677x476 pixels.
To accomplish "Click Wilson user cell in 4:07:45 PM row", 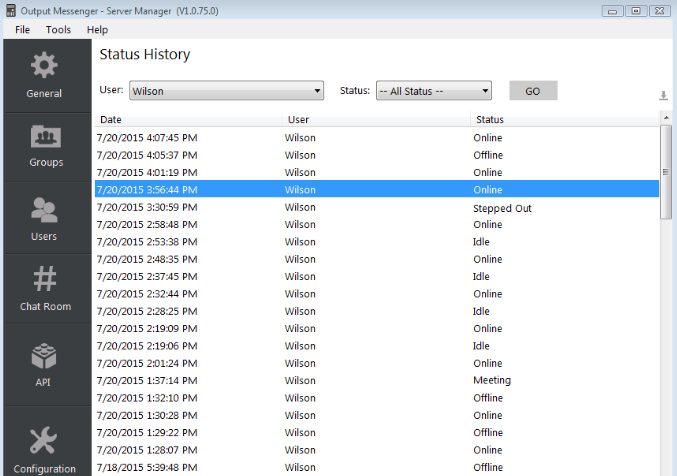I will point(300,138).
